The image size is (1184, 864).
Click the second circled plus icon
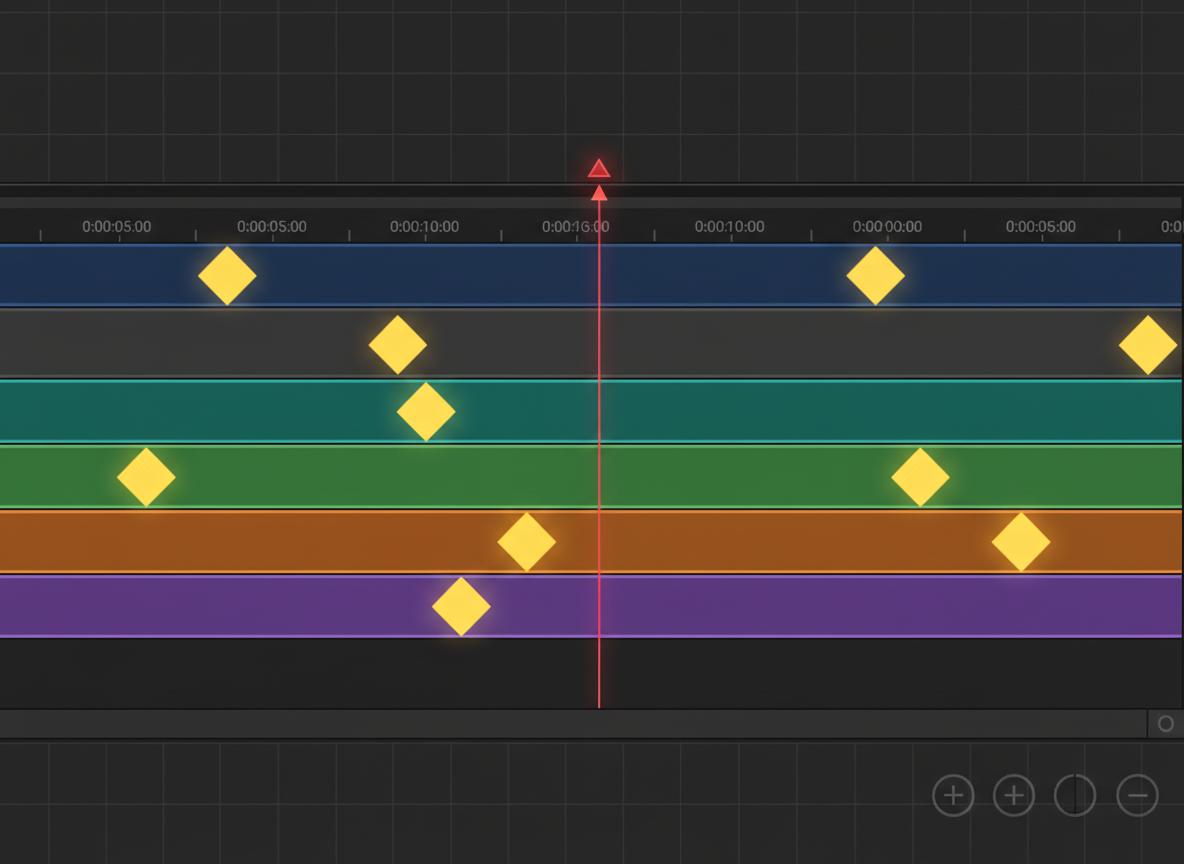coord(1014,796)
